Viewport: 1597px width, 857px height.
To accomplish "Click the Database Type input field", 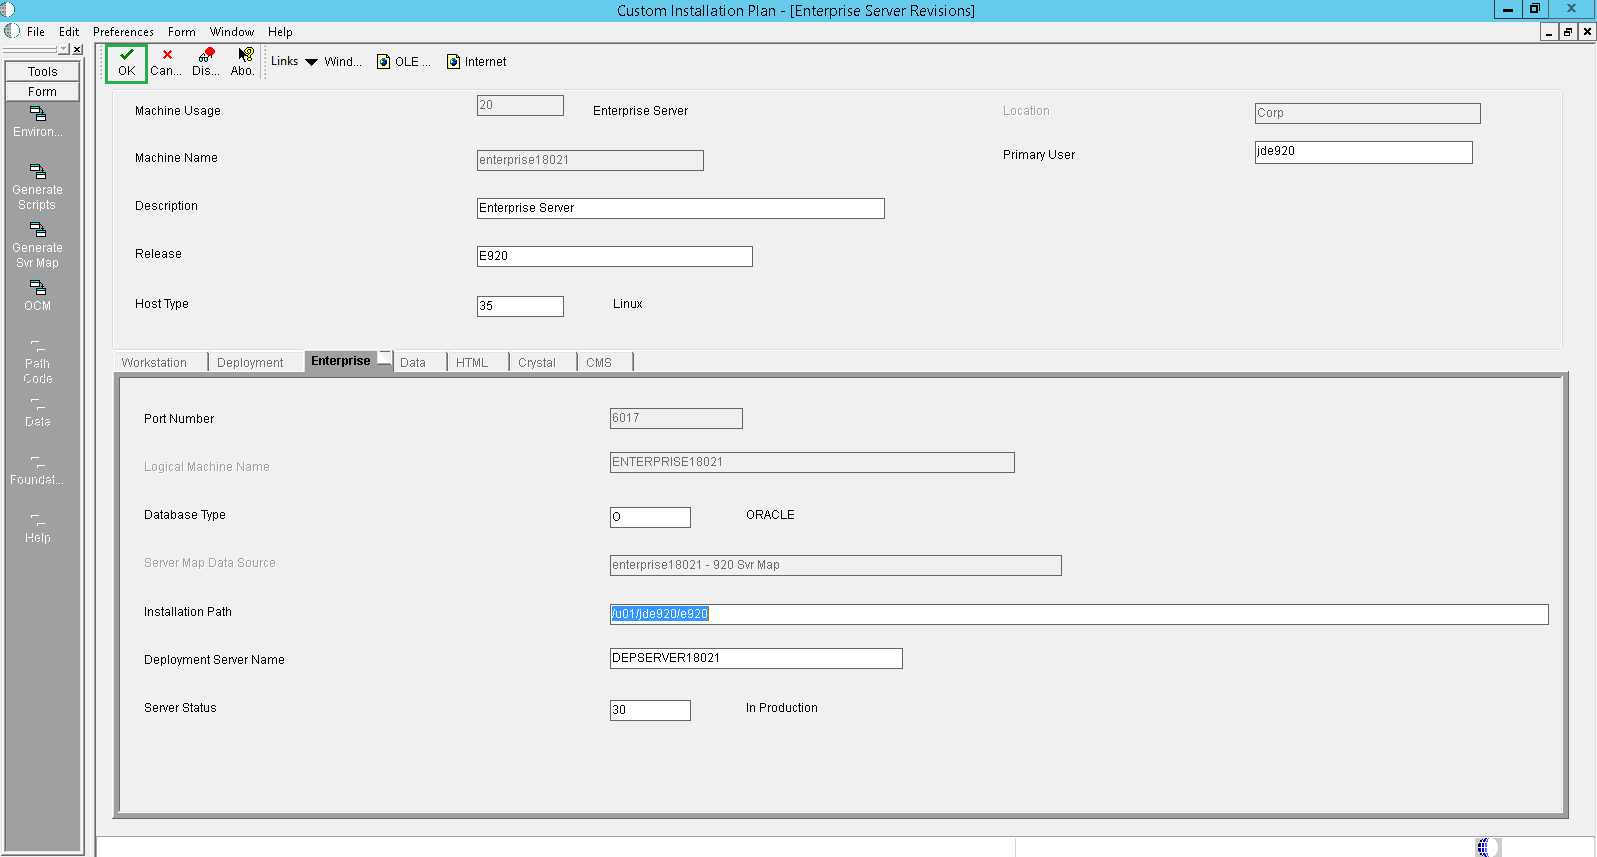I will pyautogui.click(x=650, y=517).
